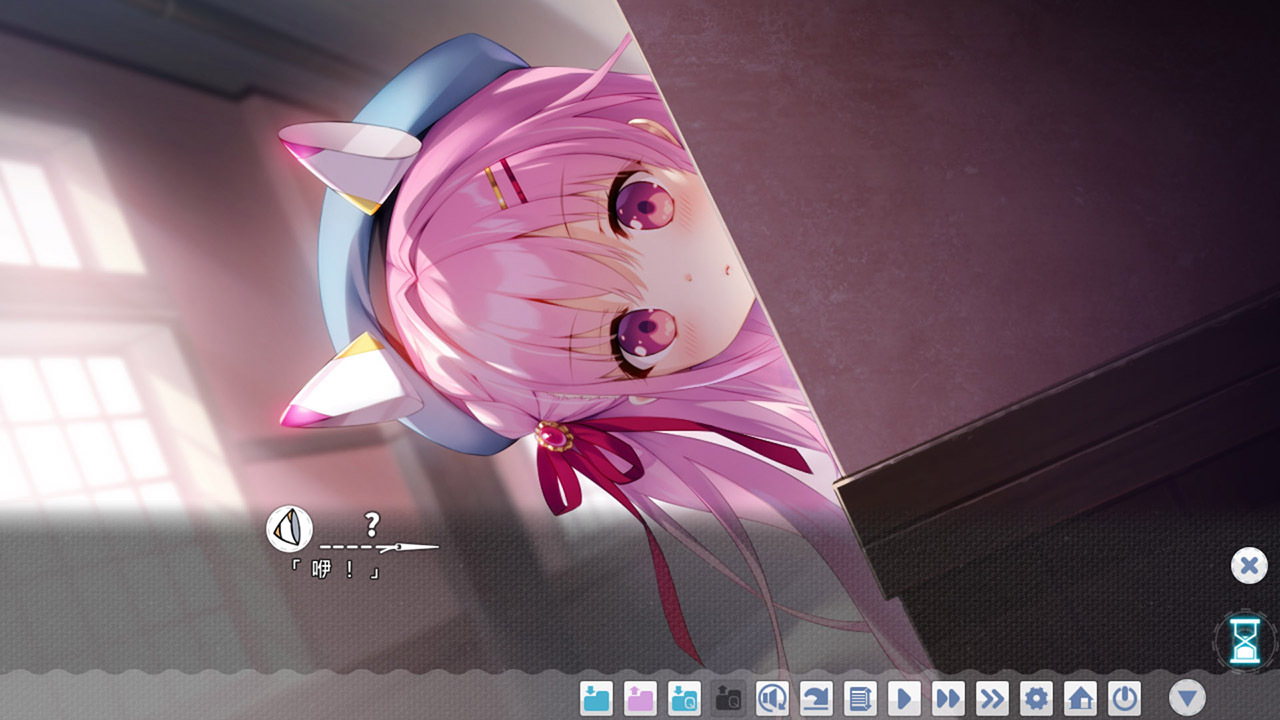Image resolution: width=1280 pixels, height=720 pixels.
Task: Toggle auto-play mode on
Action: point(904,697)
